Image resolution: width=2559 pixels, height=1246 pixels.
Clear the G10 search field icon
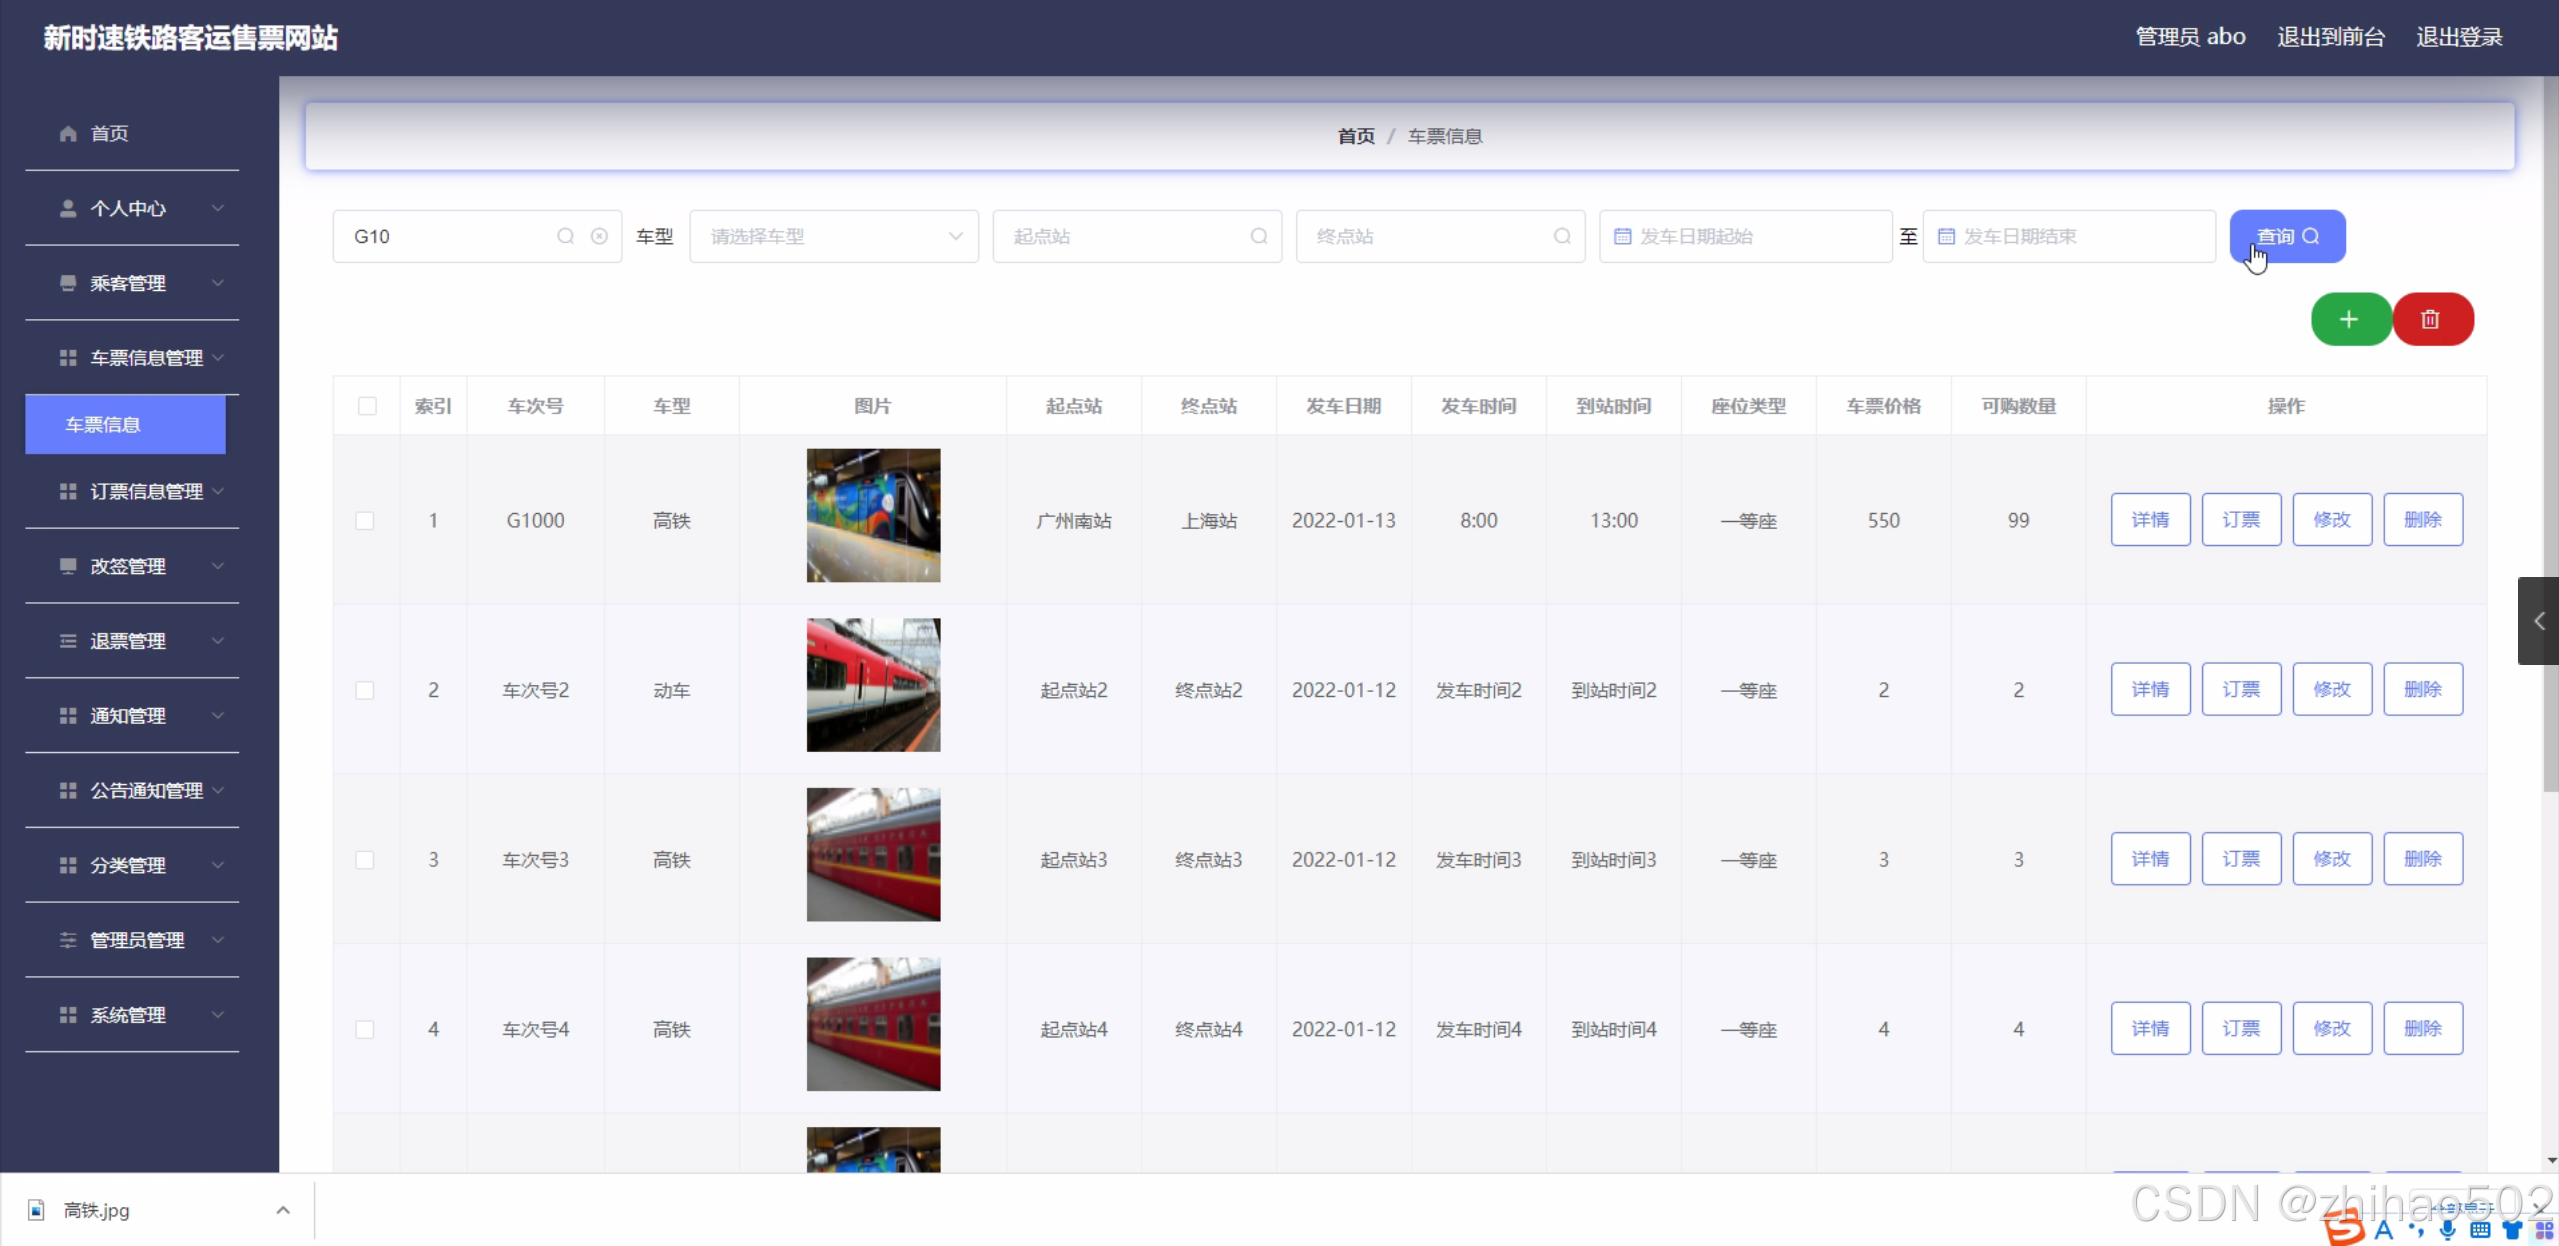pos(599,236)
